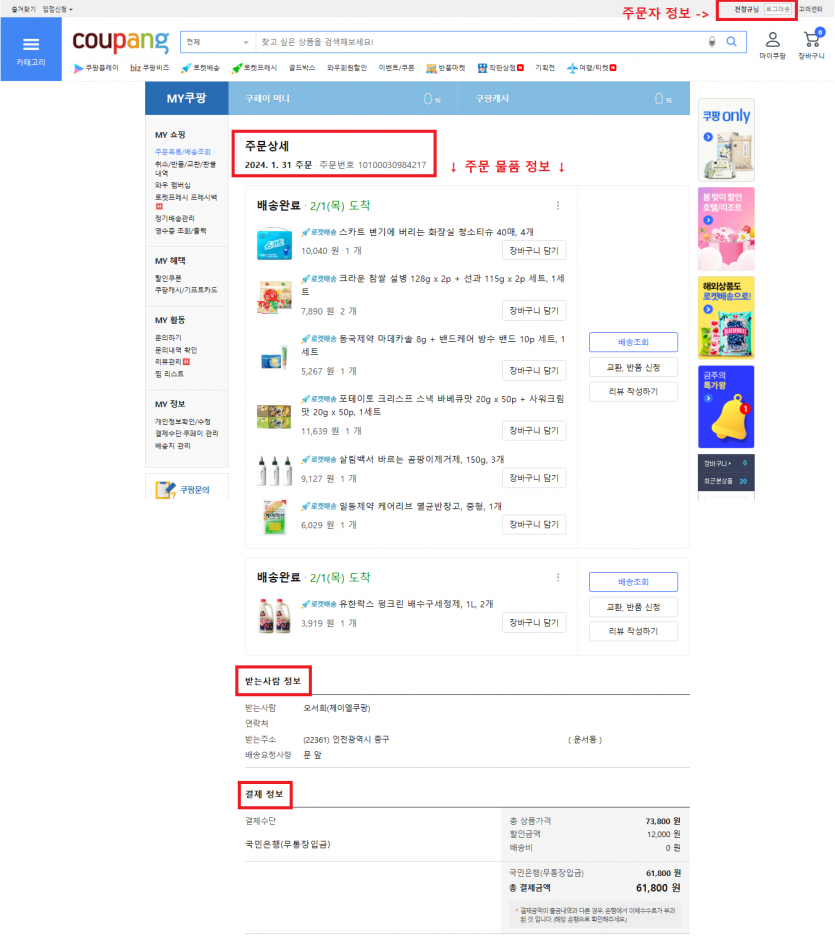The width and height of the screenshot is (835, 944).
Task: Click 배송조회 button for the first delivery
Action: pyautogui.click(x=633, y=342)
